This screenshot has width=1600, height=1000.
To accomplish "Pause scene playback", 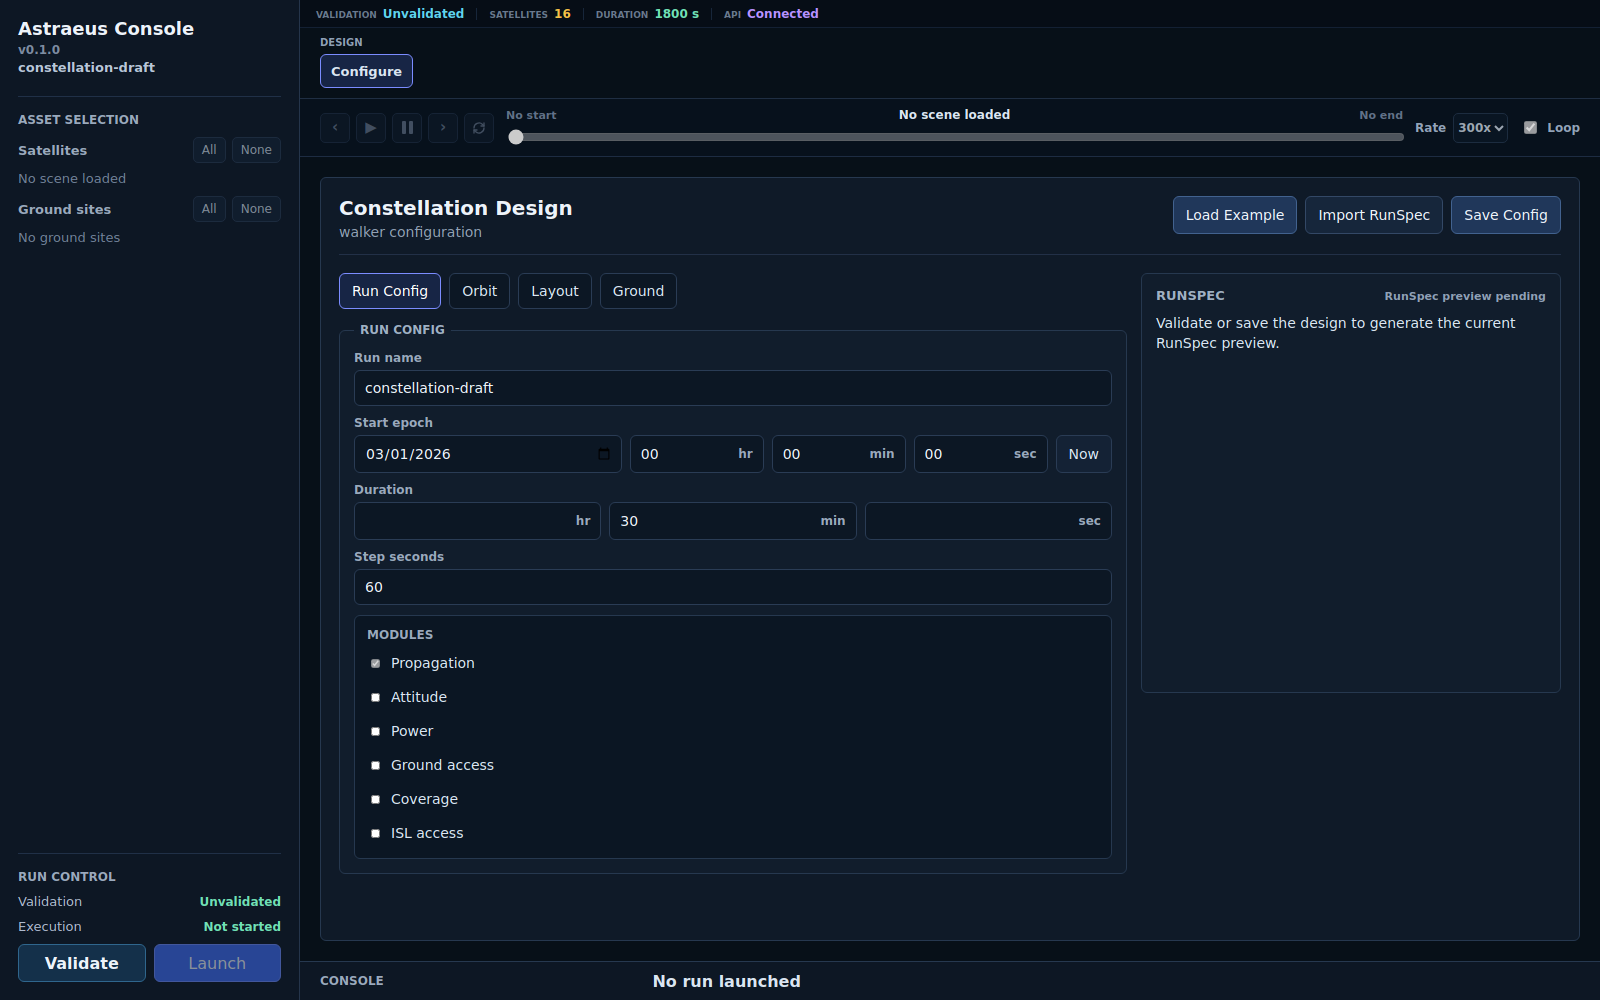I will [407, 128].
